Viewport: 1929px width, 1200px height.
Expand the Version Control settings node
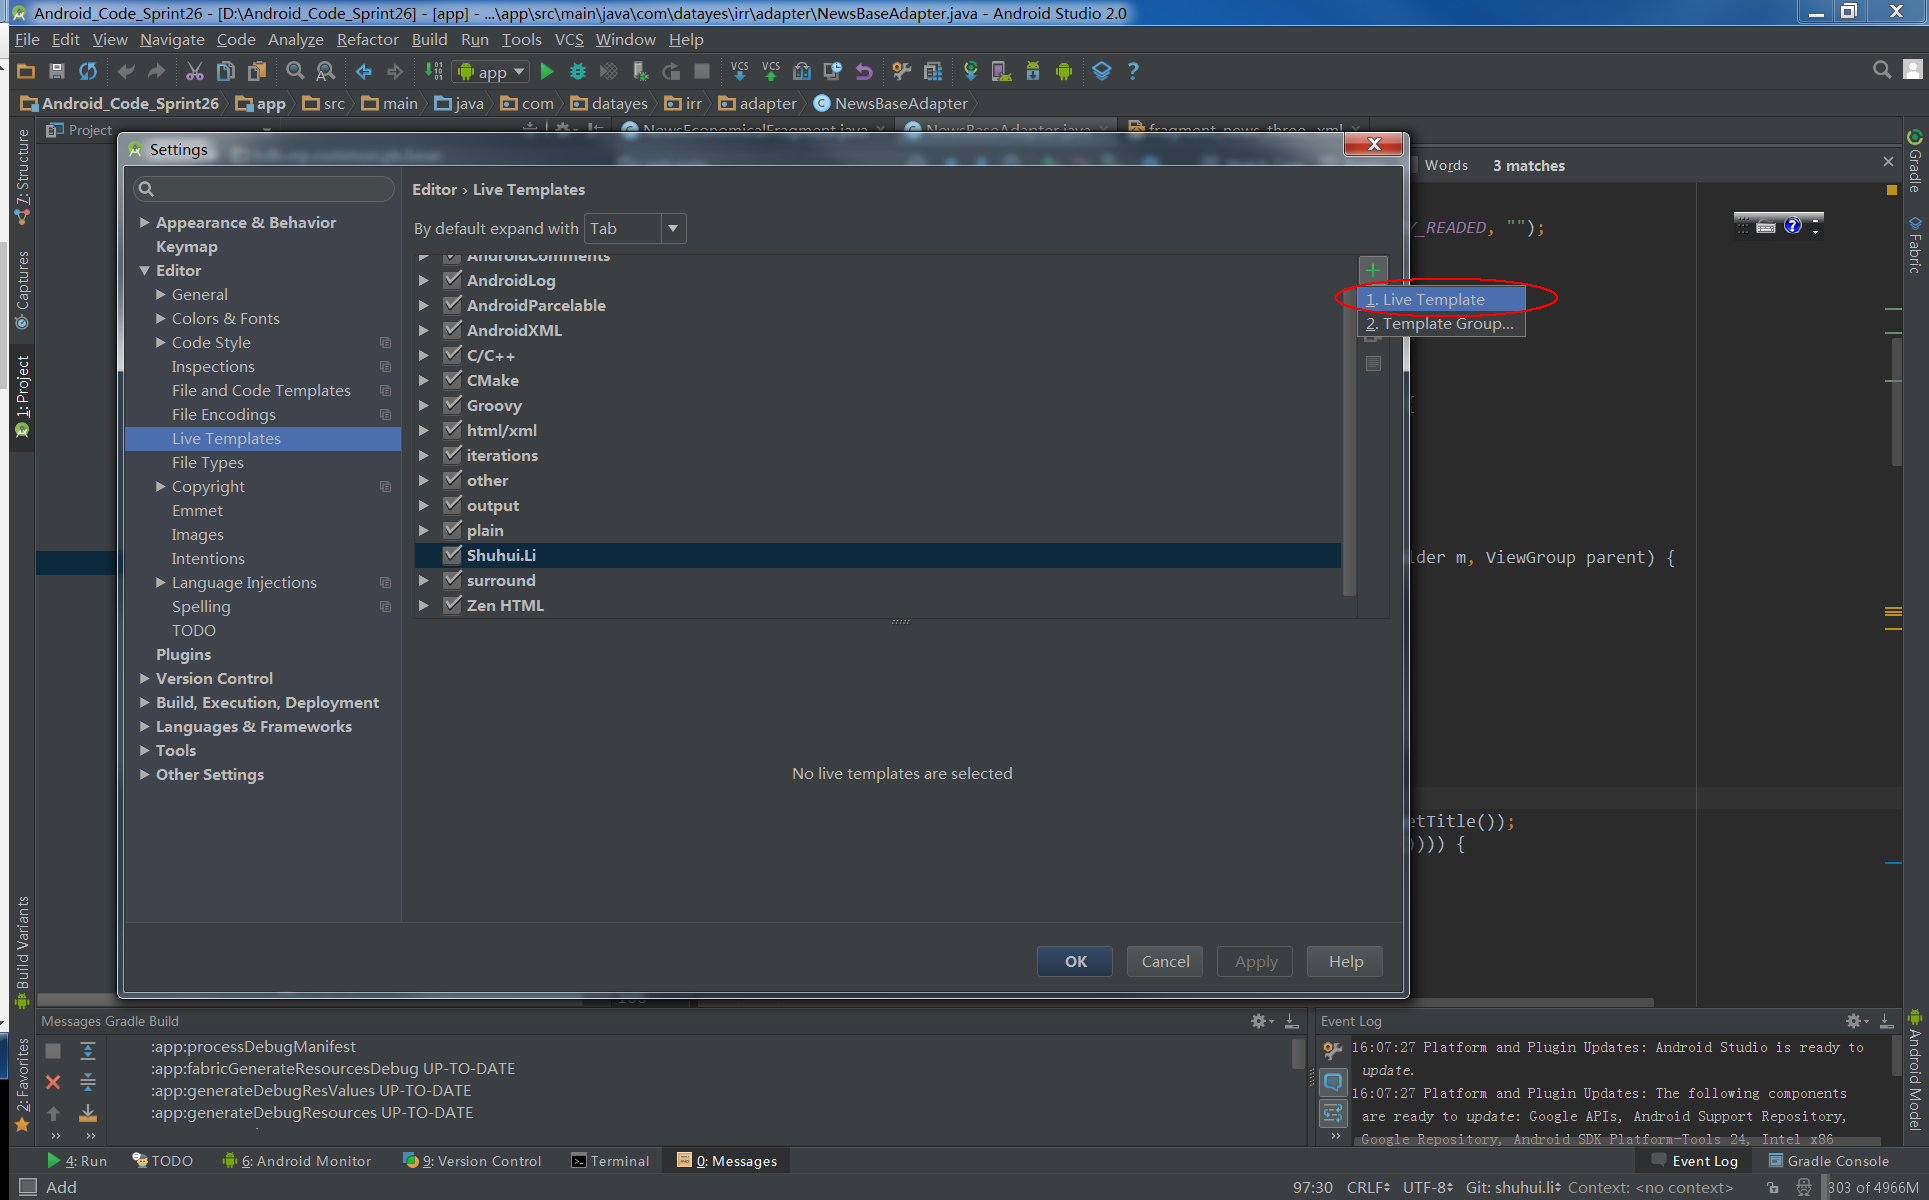tap(145, 678)
